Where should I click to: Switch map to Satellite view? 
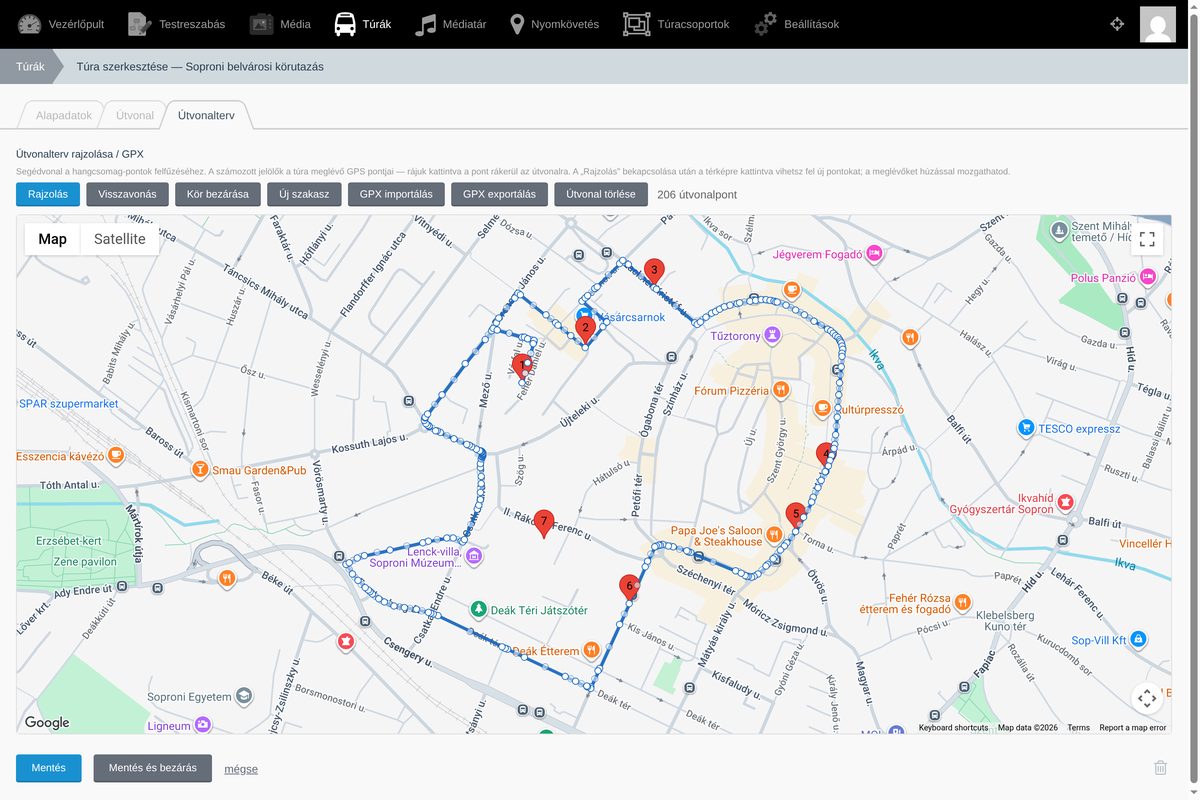click(120, 239)
